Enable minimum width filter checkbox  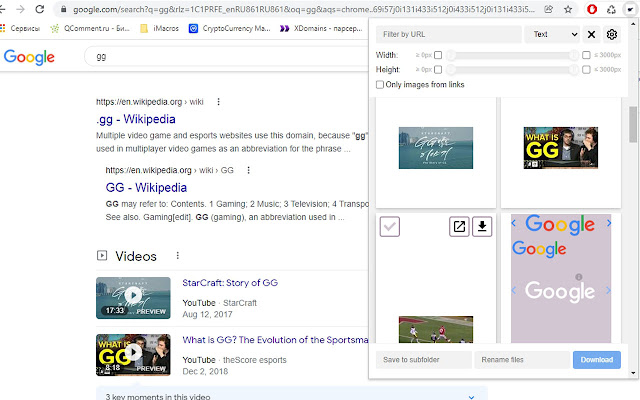pyautogui.click(x=438, y=55)
